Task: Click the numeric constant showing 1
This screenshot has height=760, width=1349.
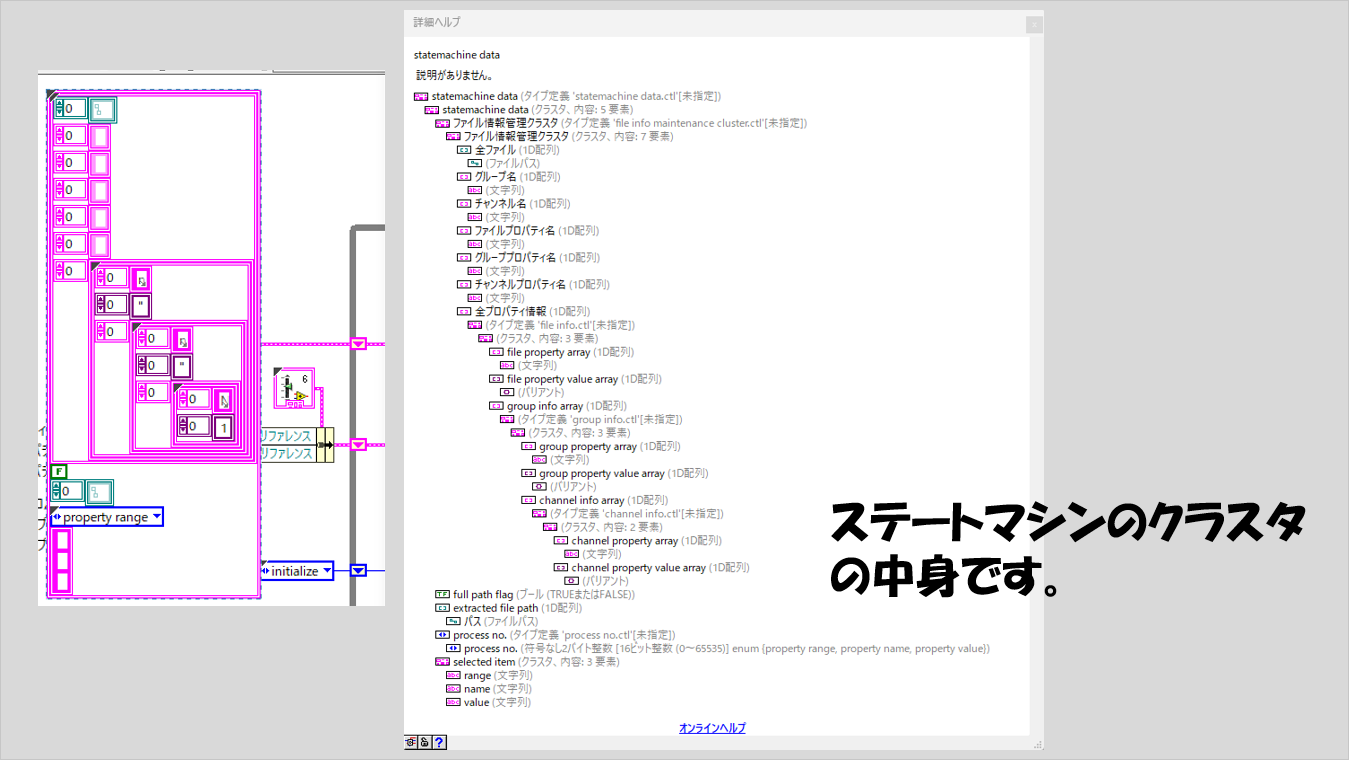Action: click(223, 426)
